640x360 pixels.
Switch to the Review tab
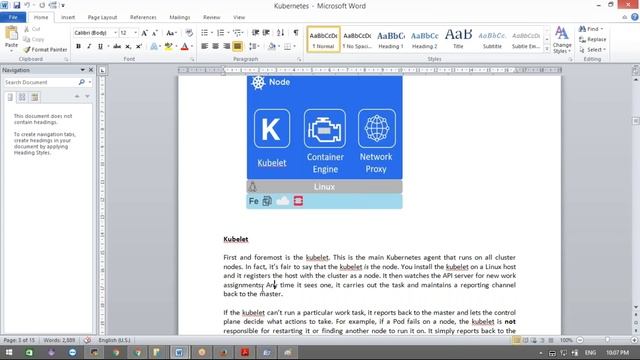(211, 17)
